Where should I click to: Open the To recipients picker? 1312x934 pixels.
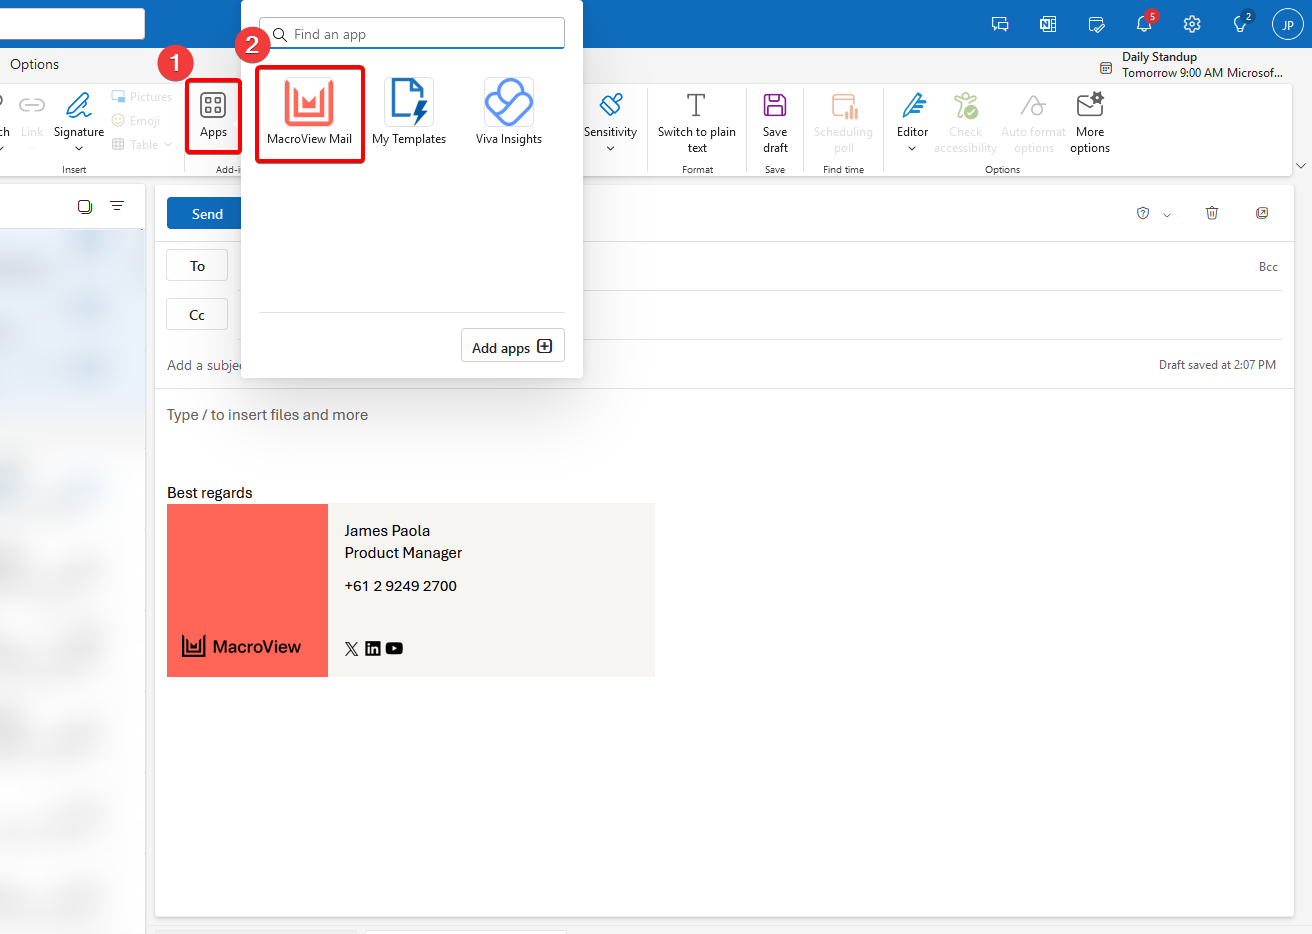[197, 266]
